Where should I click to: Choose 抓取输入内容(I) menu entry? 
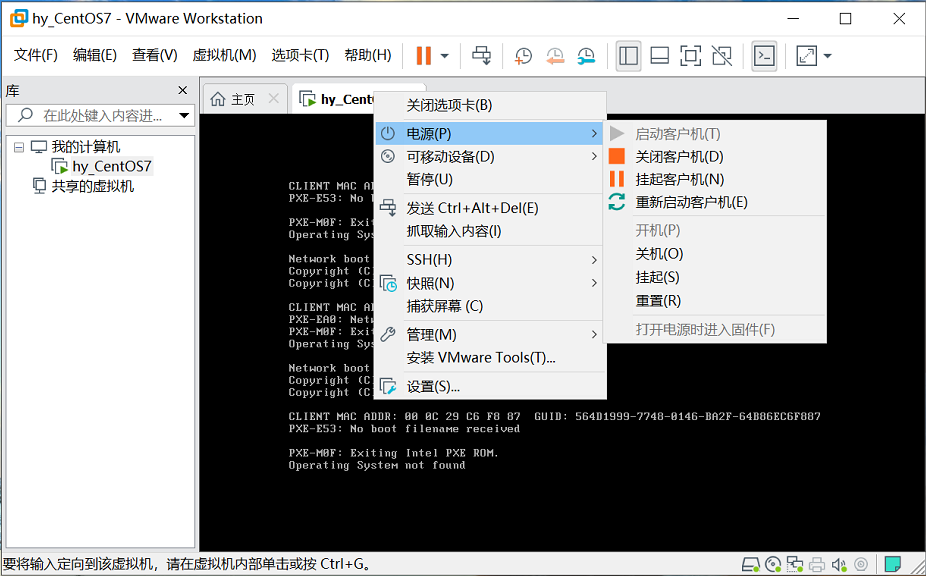click(490, 231)
